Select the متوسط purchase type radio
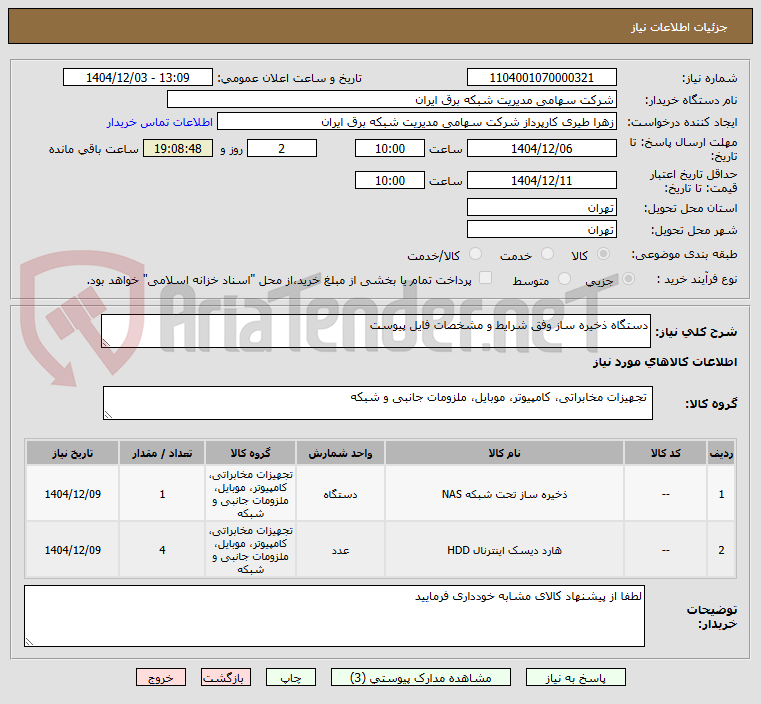The image size is (761, 704). tap(564, 279)
